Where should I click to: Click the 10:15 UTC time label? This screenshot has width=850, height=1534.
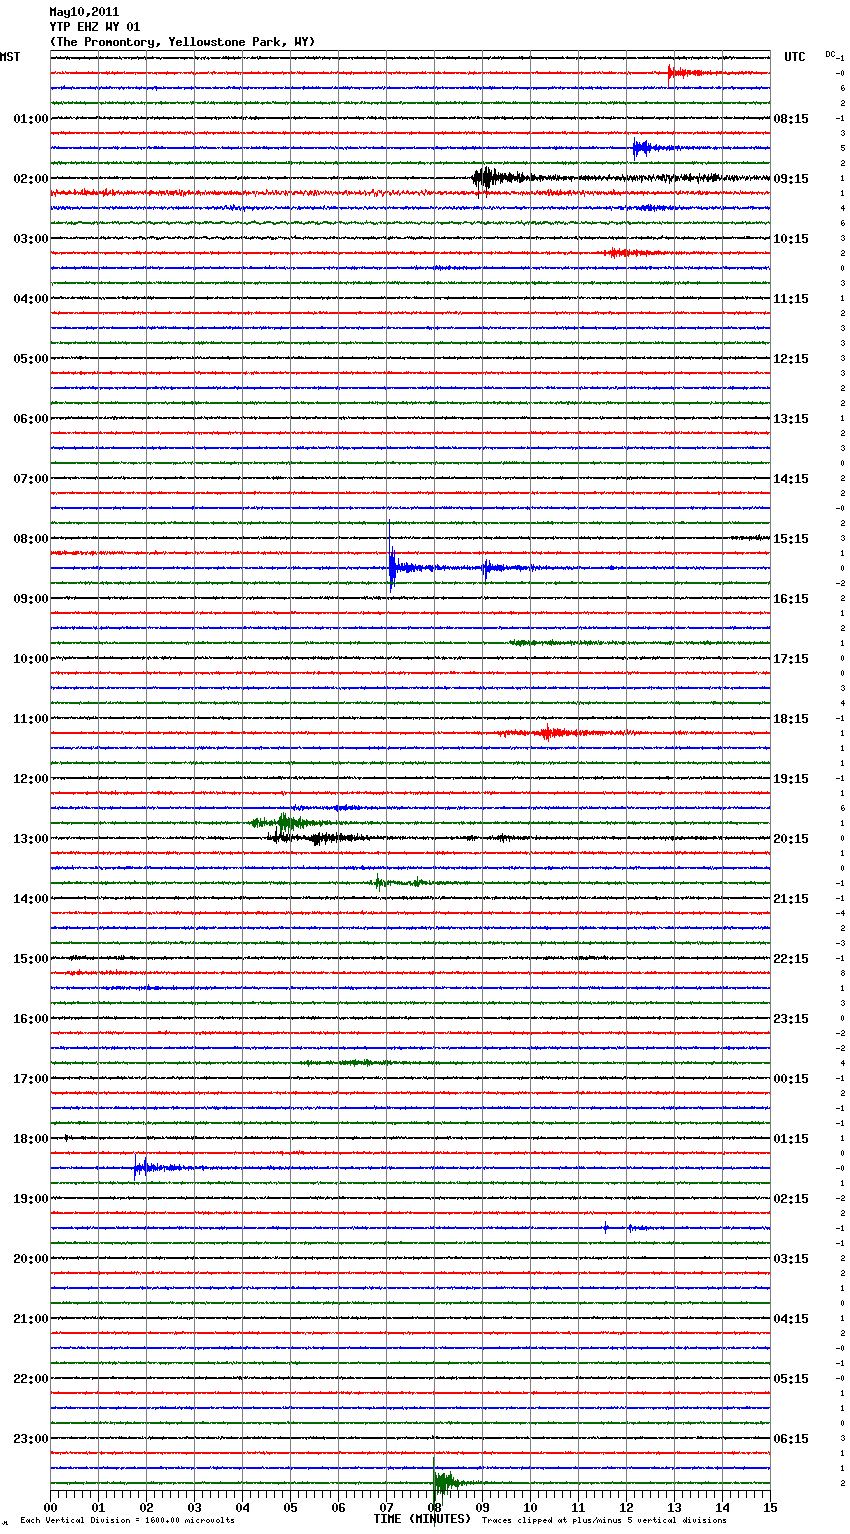tap(791, 239)
